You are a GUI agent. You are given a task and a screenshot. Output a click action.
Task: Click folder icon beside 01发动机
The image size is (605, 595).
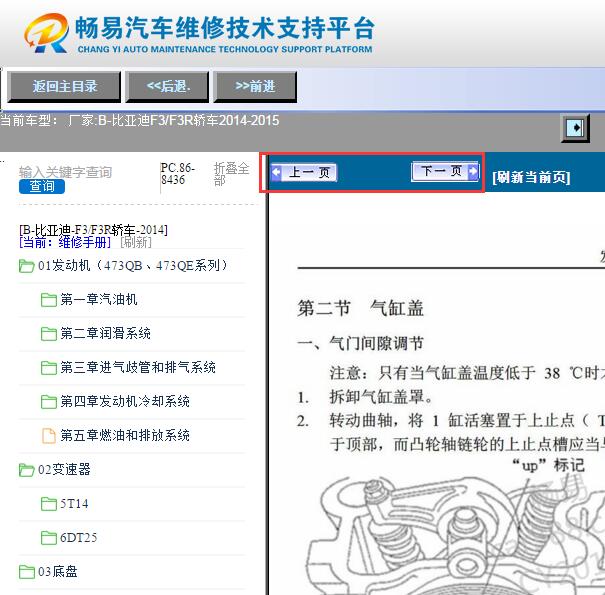[x=27, y=266]
